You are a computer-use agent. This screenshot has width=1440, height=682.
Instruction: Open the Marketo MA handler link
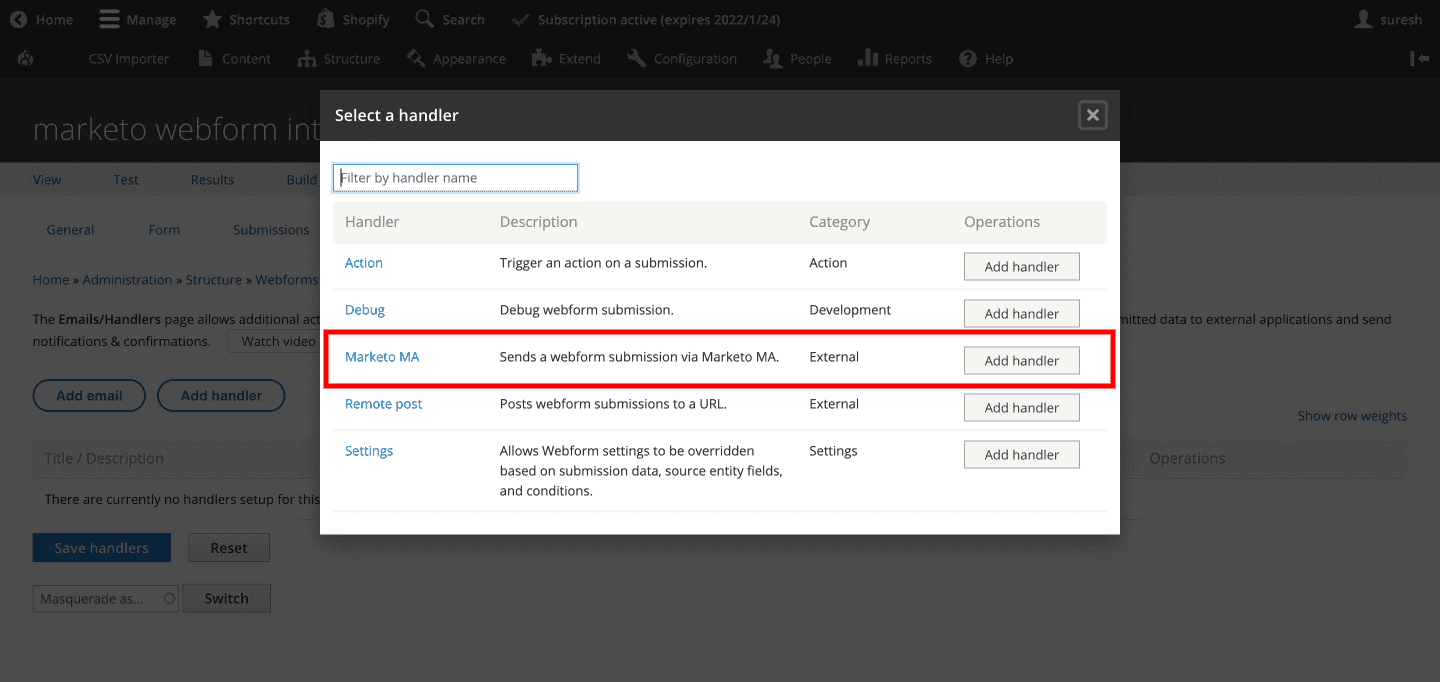(382, 357)
